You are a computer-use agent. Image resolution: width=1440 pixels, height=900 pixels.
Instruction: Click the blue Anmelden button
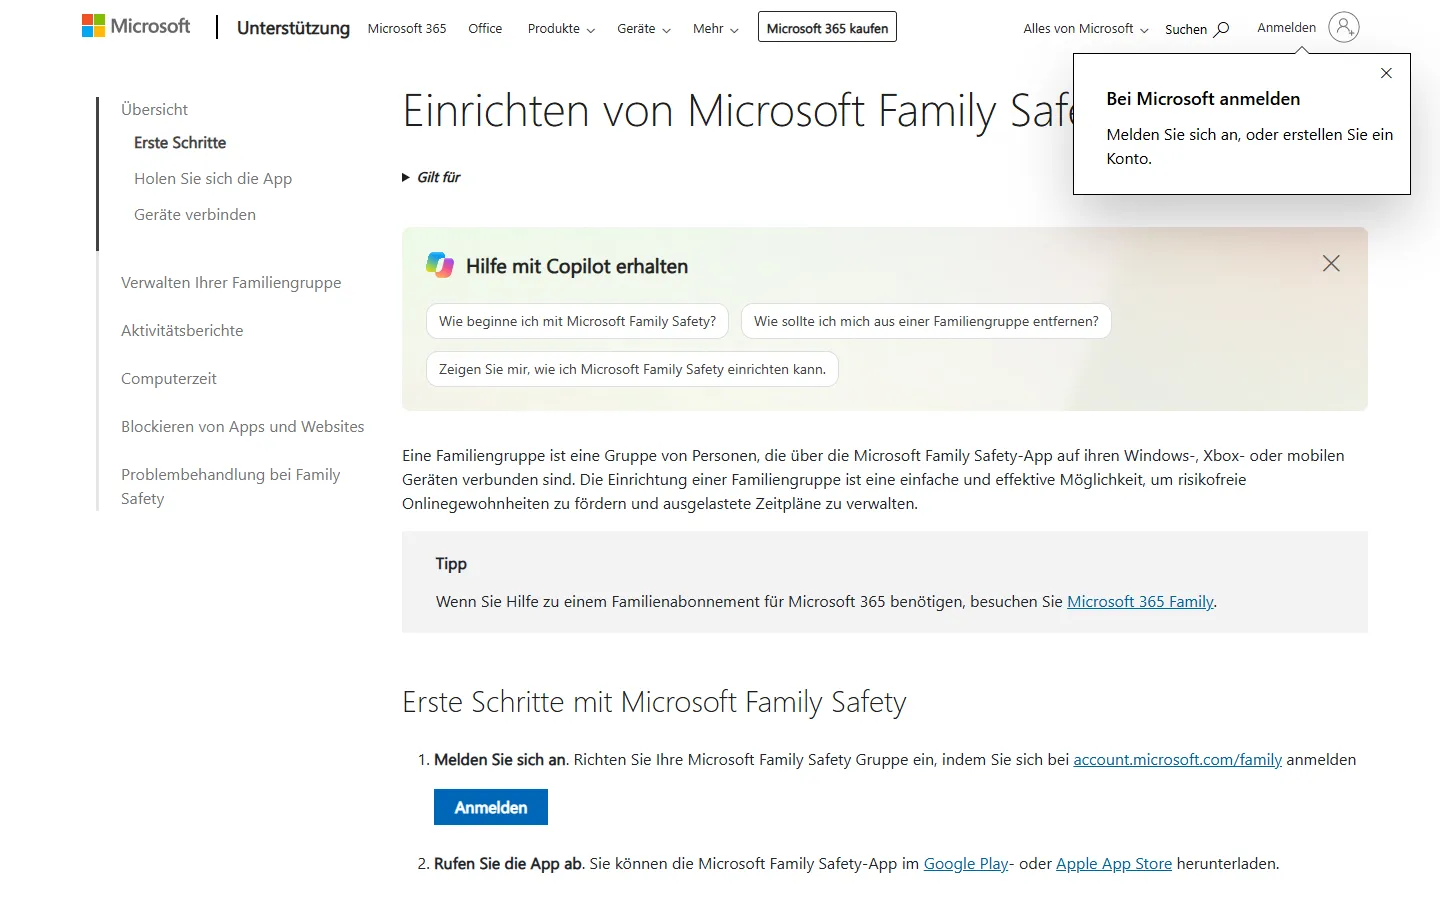point(491,807)
